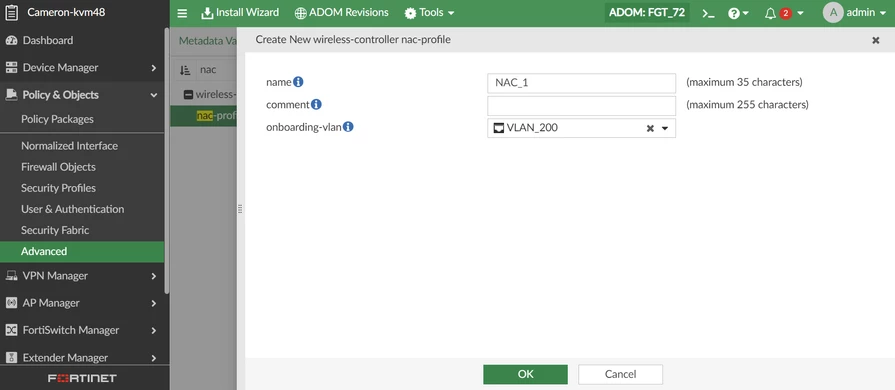
Task: Open the Install Wizard
Action: [x=240, y=13]
